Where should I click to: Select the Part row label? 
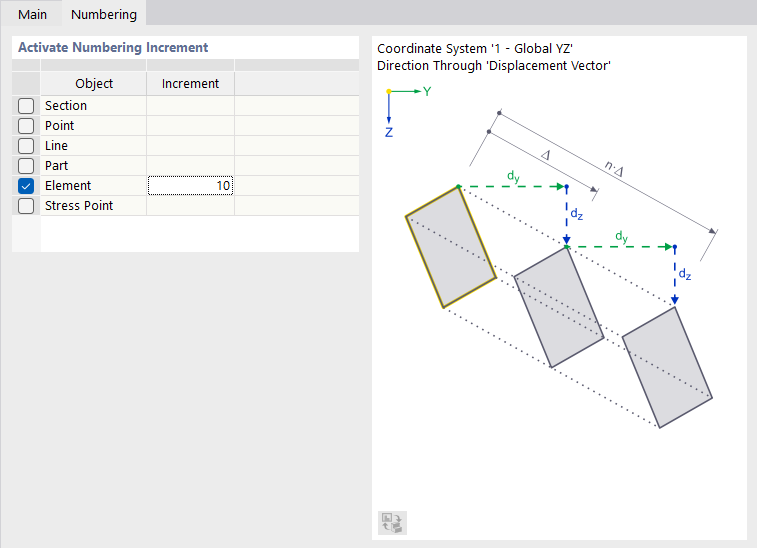click(x=57, y=166)
